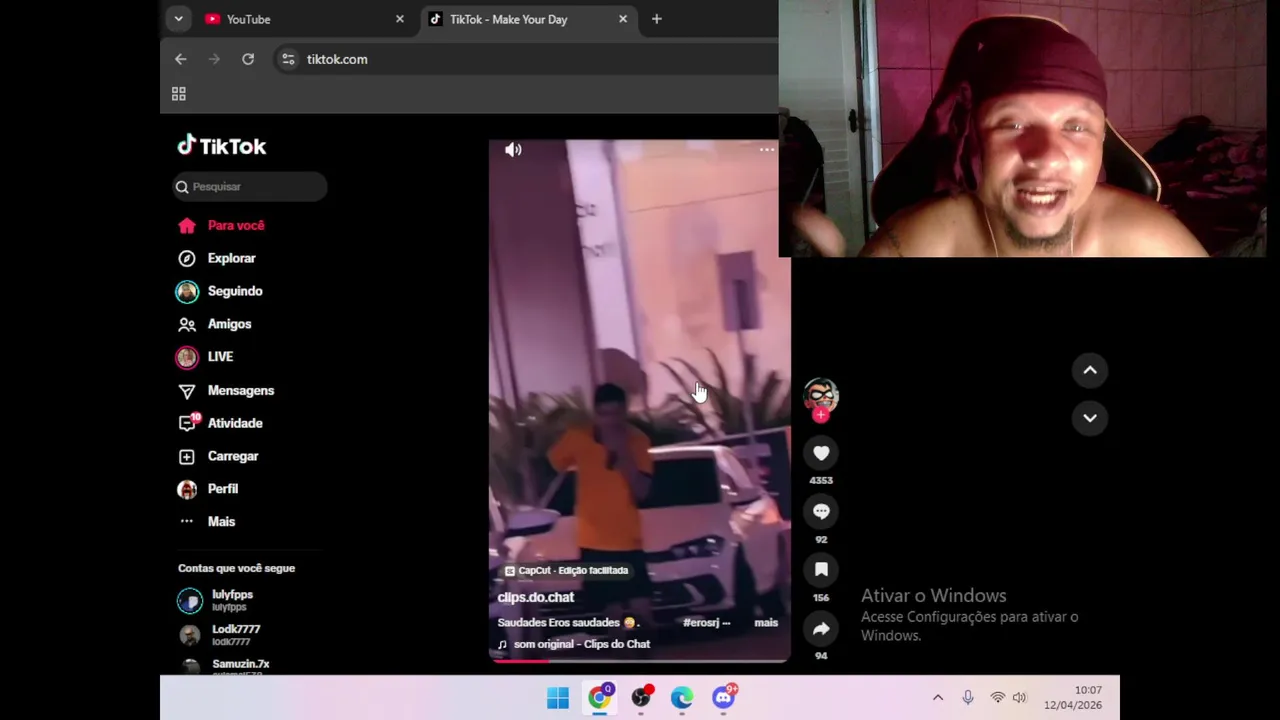1280x720 pixels.
Task: Follow creator via red plus badge
Action: [x=821, y=415]
